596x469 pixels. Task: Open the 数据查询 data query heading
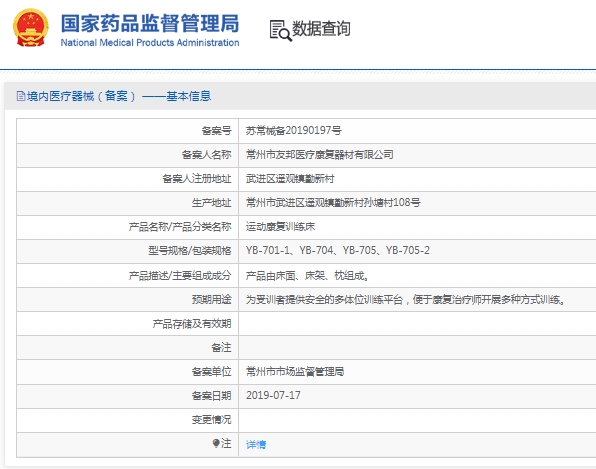(x=321, y=29)
